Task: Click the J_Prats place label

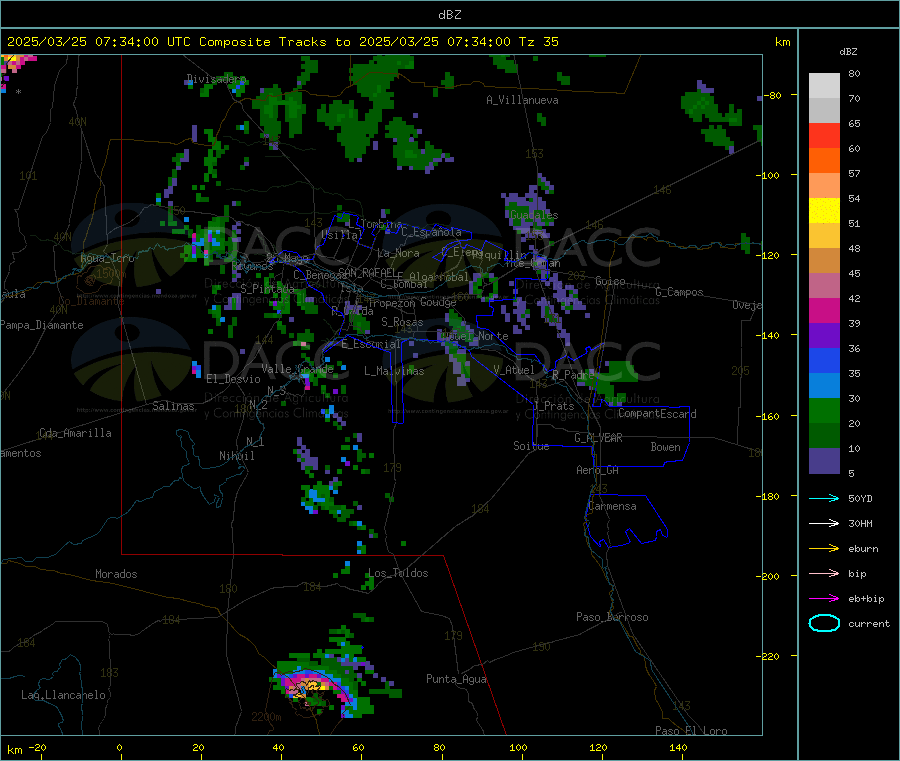Action: [x=553, y=406]
